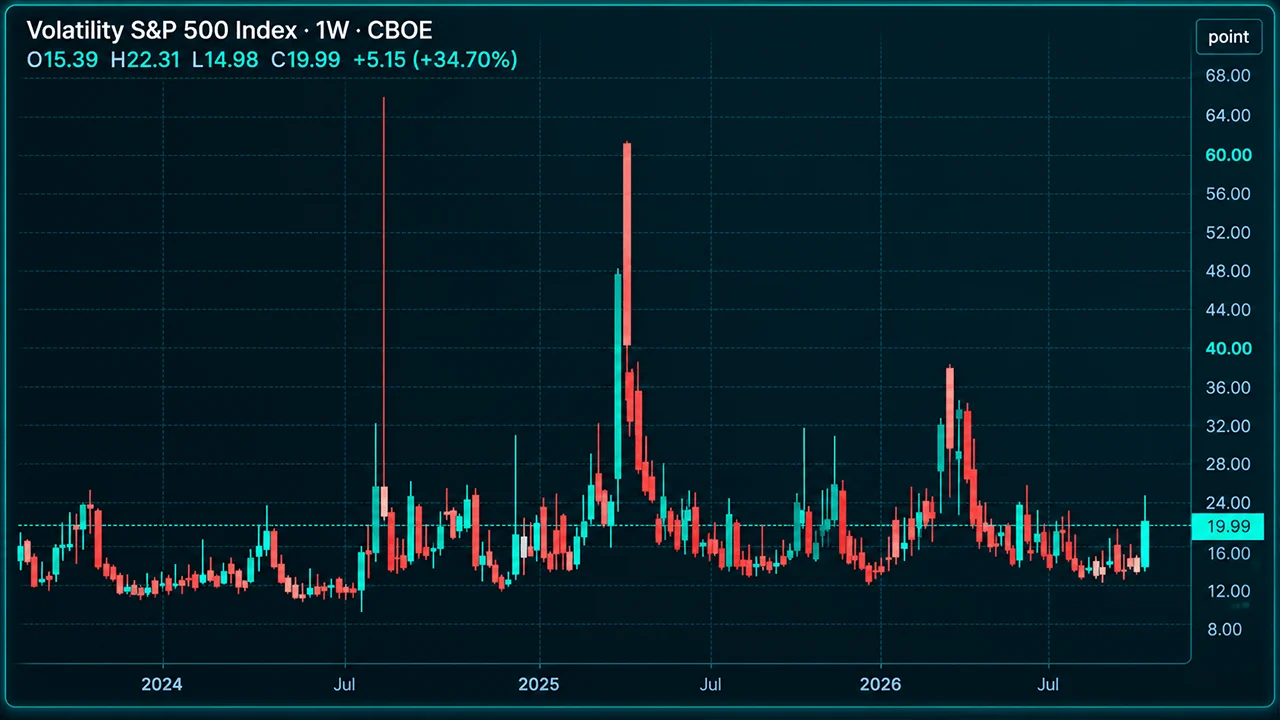Screen dimensions: 1280x720
Task: Click the 40.00 price axis label
Action: [x=1227, y=349]
